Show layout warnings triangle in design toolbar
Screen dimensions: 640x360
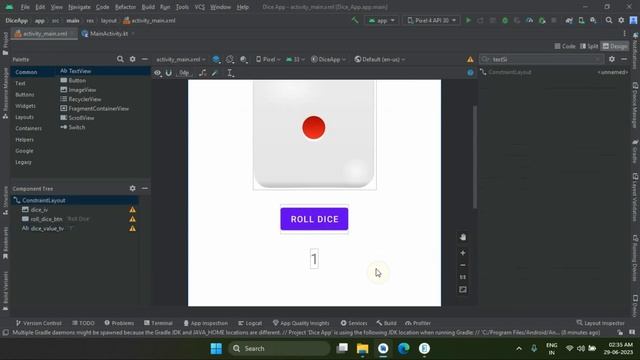click(470, 60)
